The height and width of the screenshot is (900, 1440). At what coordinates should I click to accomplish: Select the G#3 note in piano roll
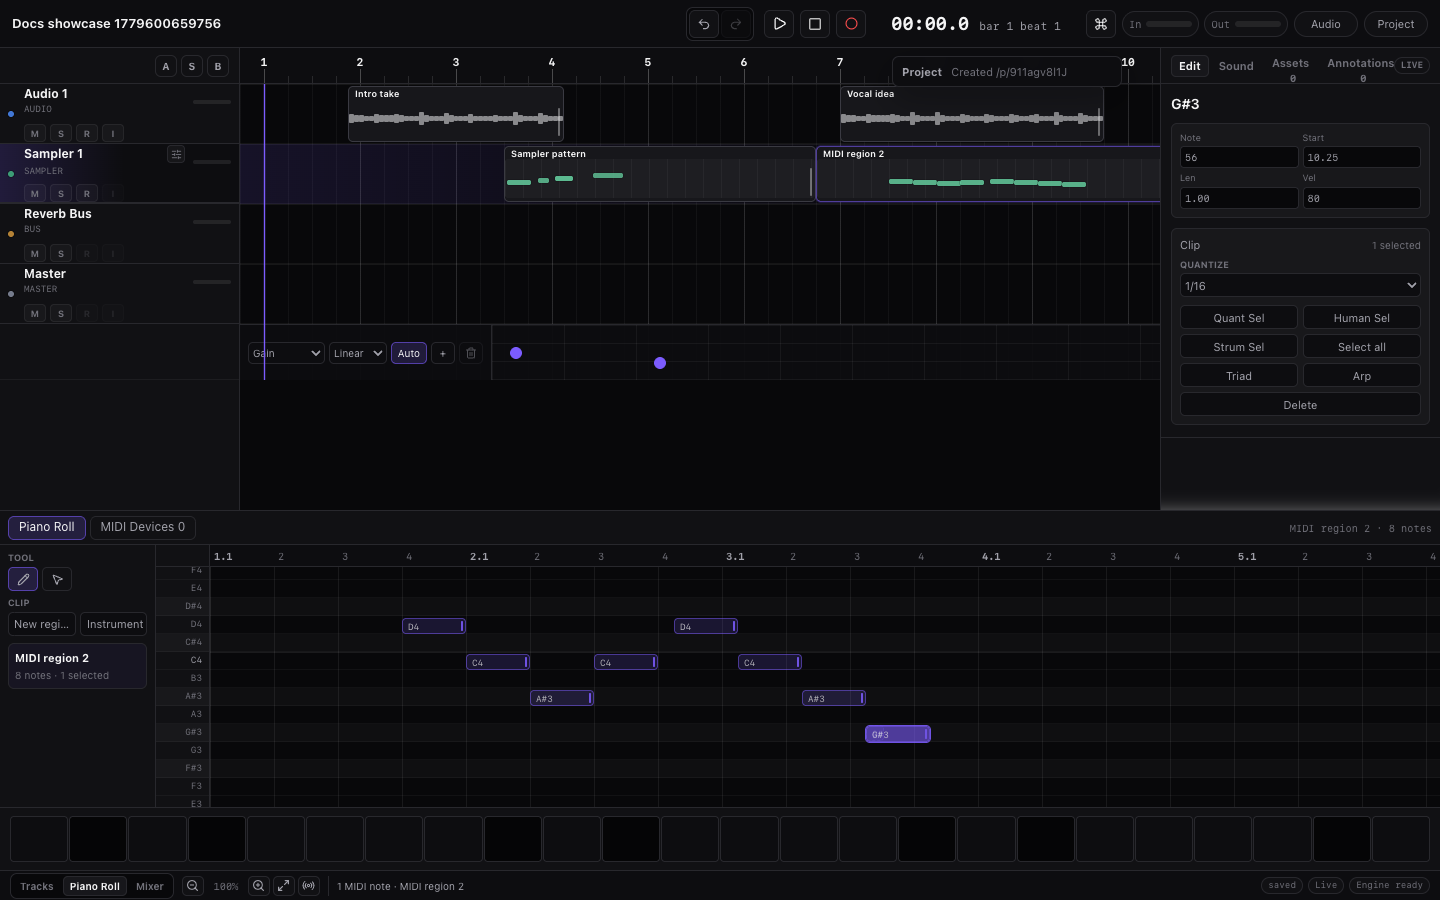point(897,734)
